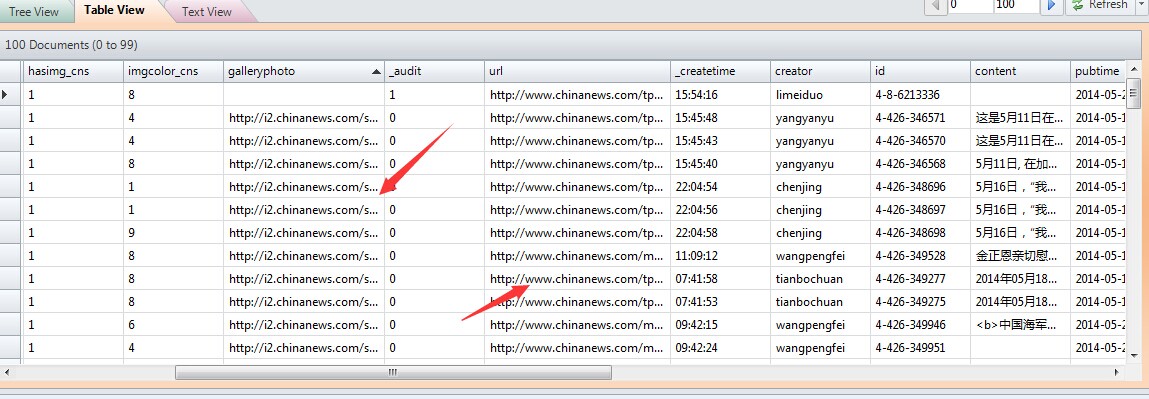Select the creator cell limeiduo
This screenshot has width=1149, height=399.
[x=821, y=94]
